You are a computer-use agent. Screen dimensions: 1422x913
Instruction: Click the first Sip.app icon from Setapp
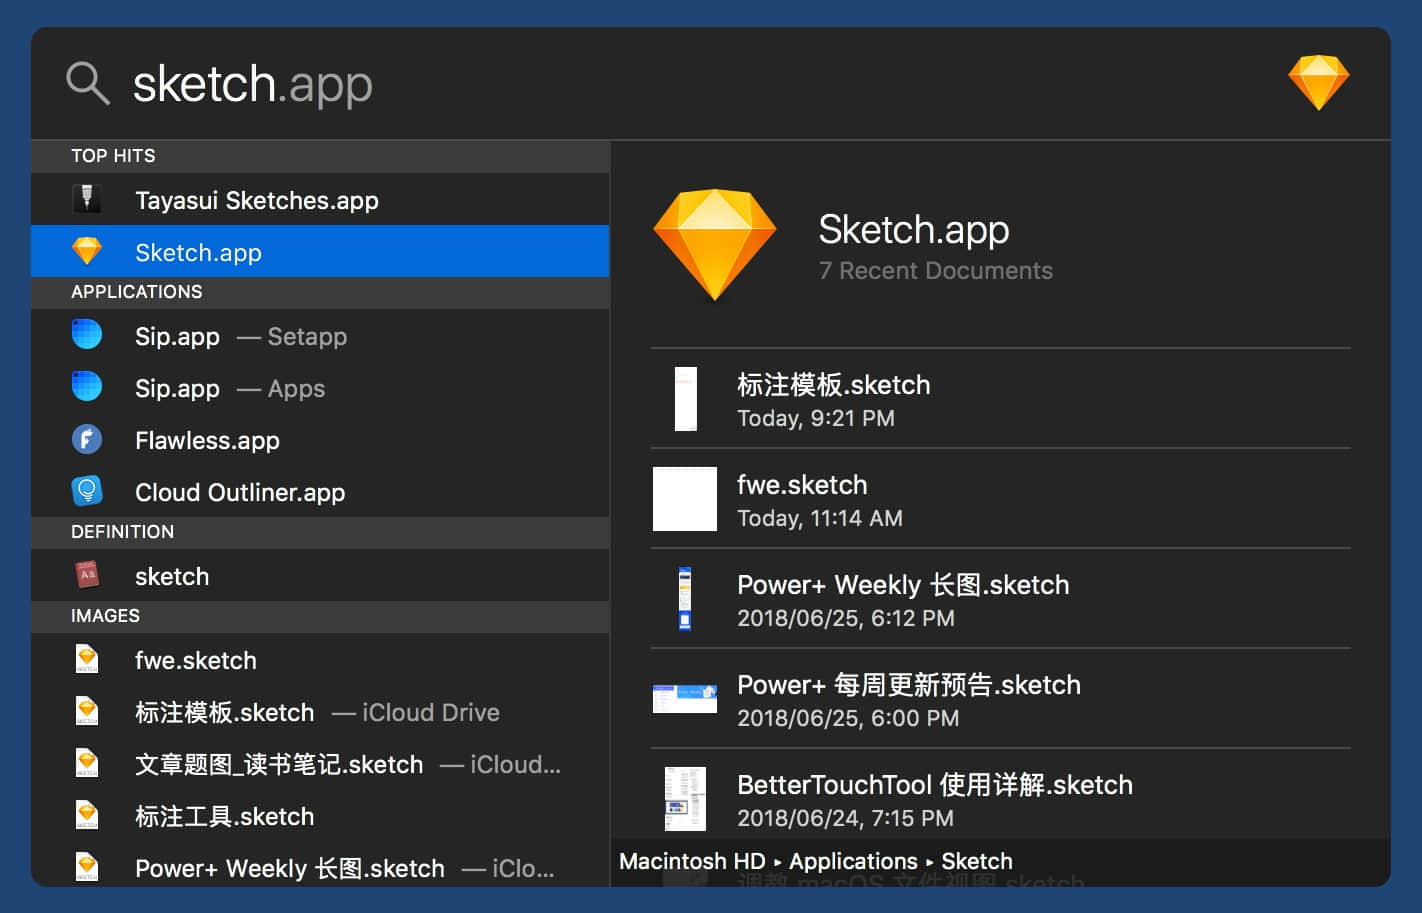(x=87, y=335)
